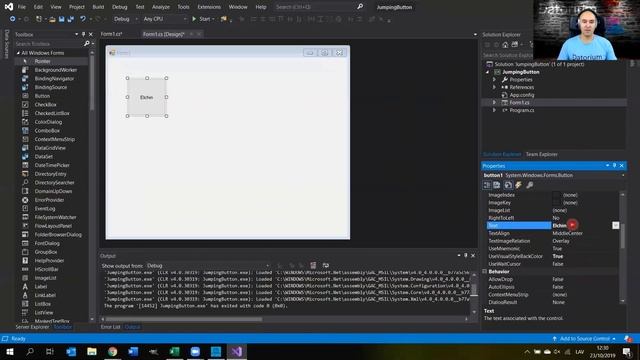Switch to the Server Explorer tab
The height and width of the screenshot is (360, 640).
click(32, 327)
